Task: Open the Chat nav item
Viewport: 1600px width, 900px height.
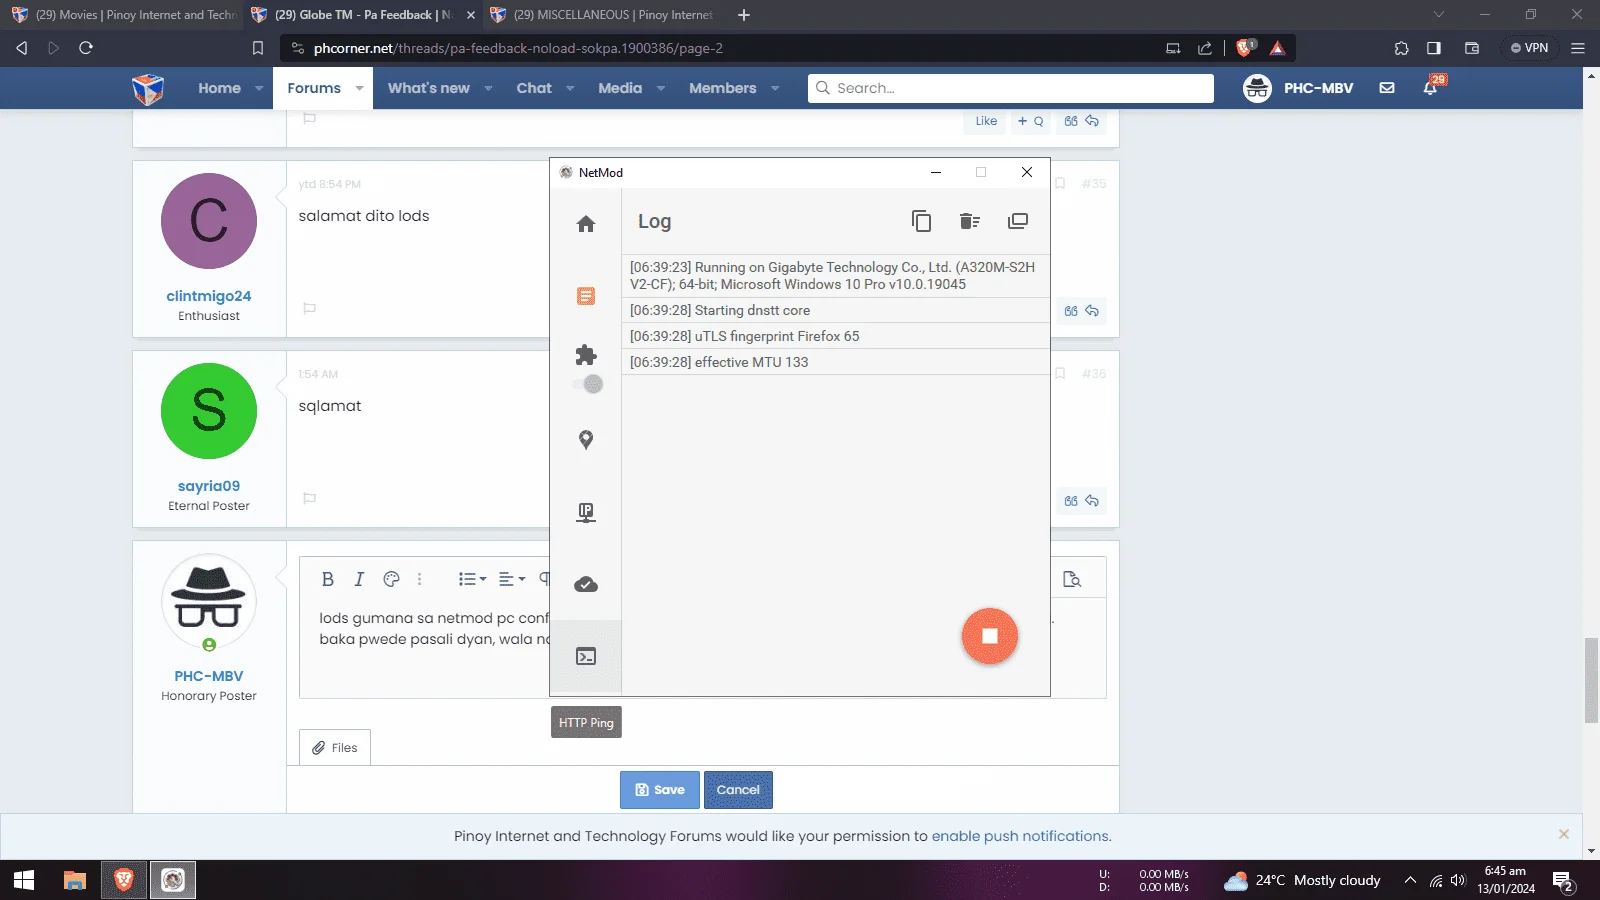Action: click(x=534, y=88)
